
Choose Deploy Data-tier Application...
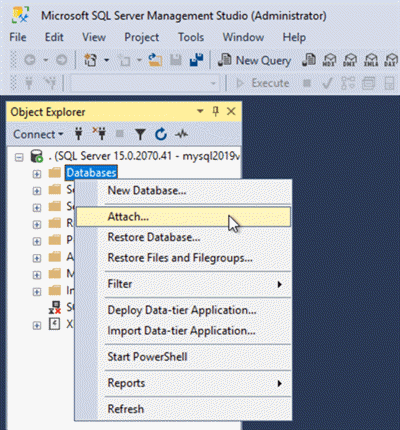tap(183, 310)
